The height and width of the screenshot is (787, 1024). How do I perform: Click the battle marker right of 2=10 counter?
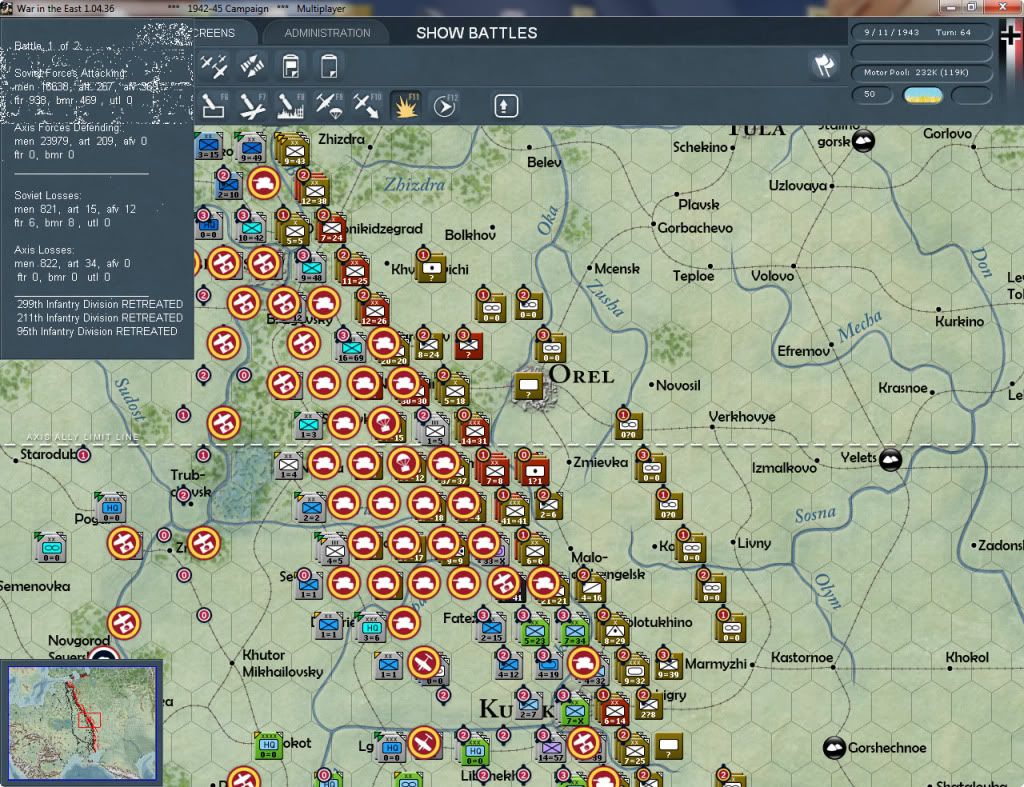pos(264,183)
